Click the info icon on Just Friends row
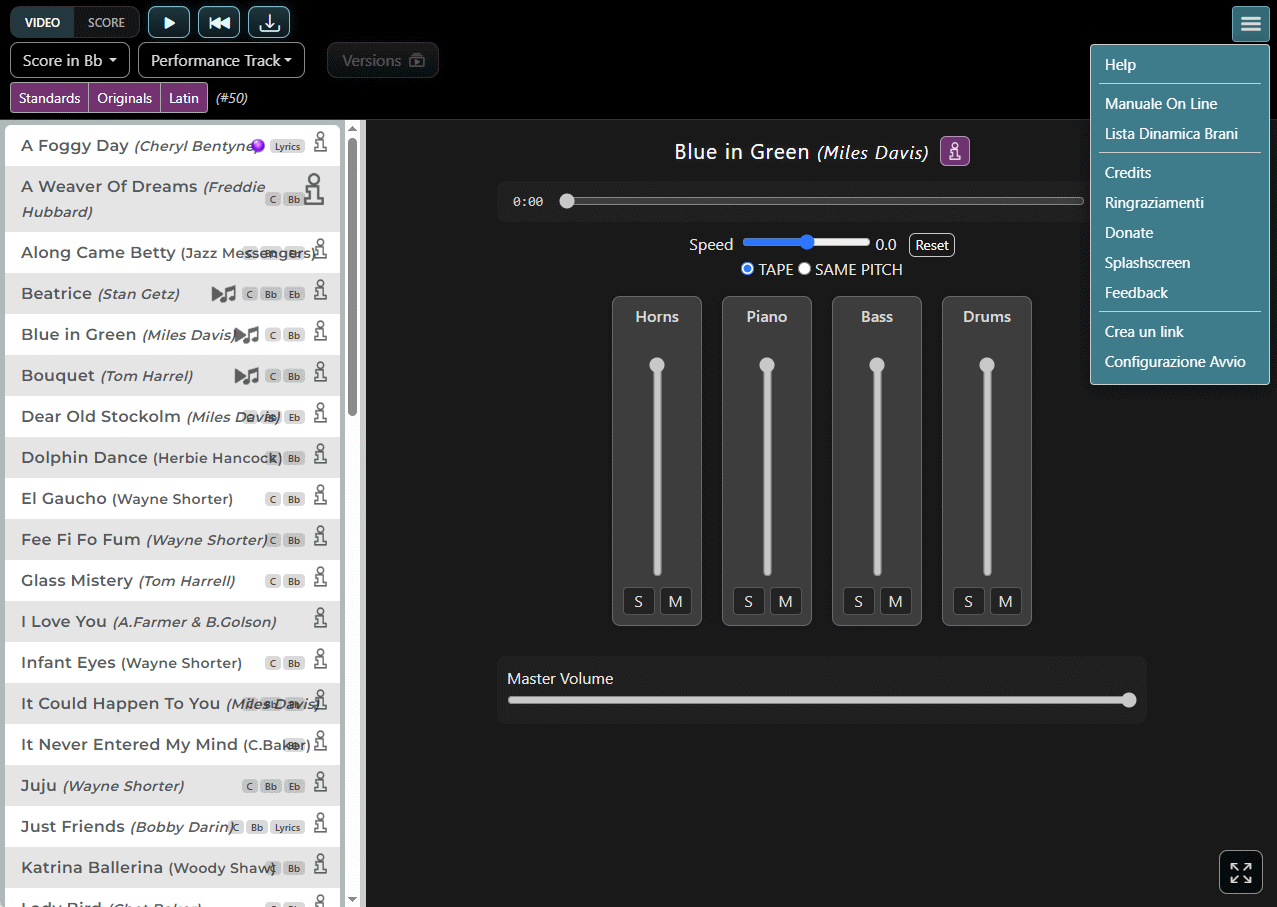 click(x=320, y=825)
